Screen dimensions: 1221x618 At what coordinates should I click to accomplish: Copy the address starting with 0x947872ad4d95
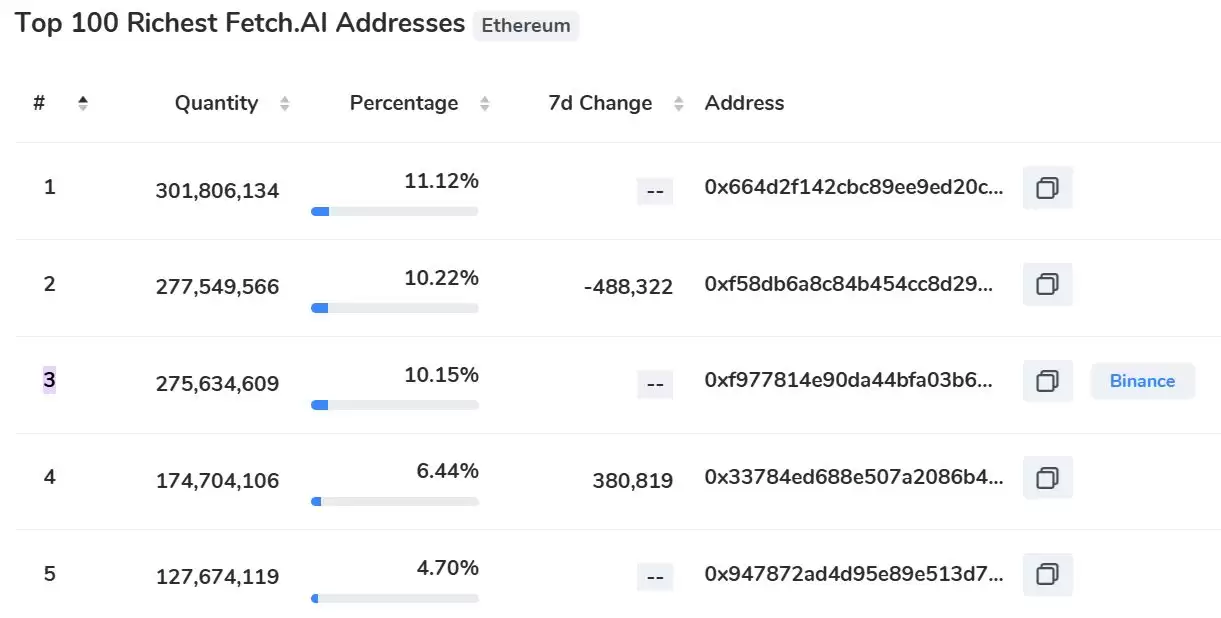(x=1047, y=574)
